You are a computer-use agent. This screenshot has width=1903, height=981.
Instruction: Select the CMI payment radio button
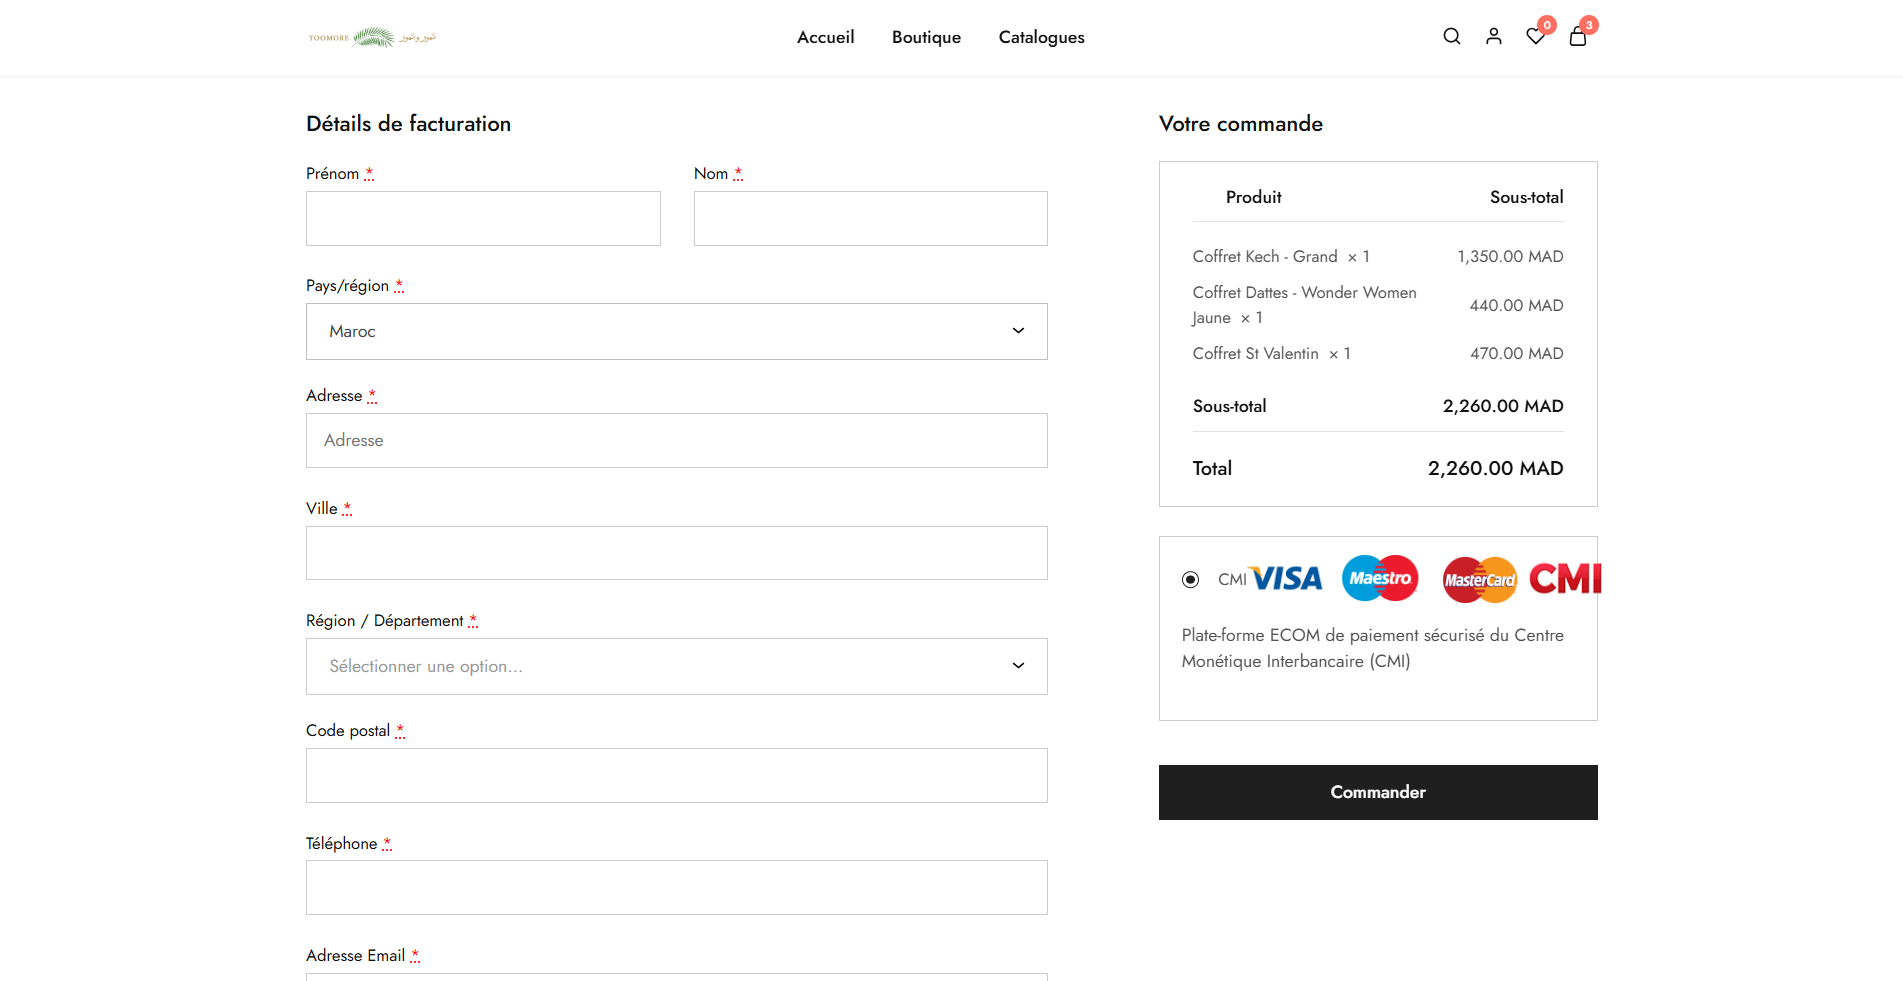click(x=1190, y=580)
